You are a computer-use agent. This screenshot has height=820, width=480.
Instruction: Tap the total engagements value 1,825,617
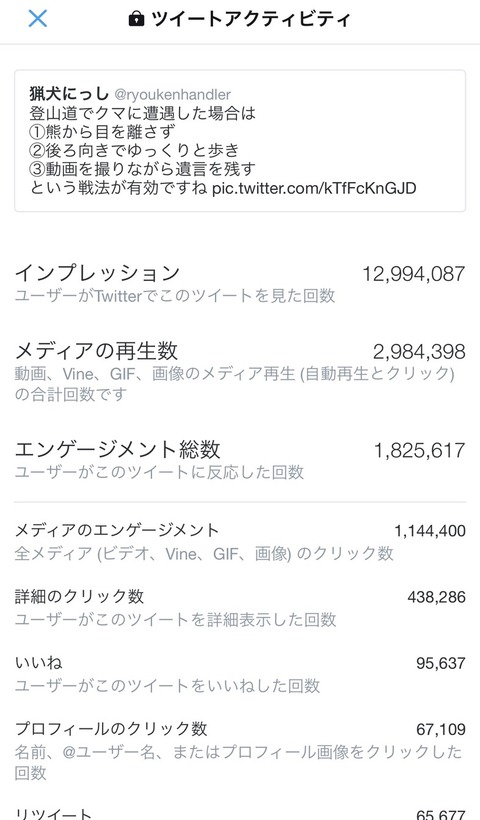[419, 450]
